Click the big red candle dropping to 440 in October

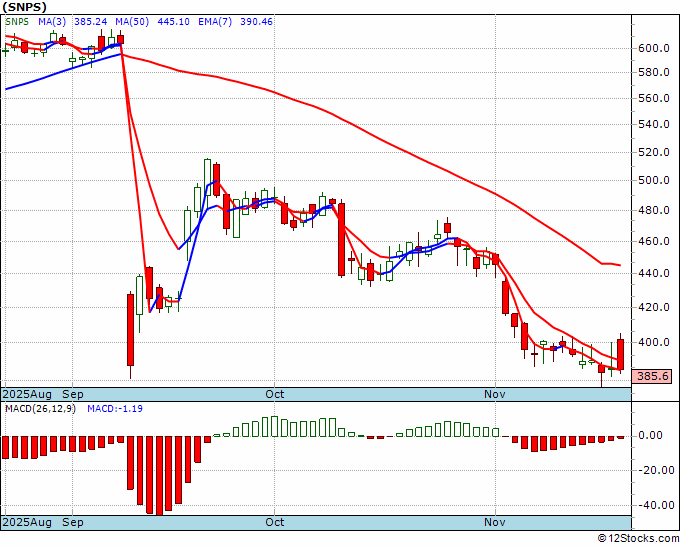click(342, 239)
